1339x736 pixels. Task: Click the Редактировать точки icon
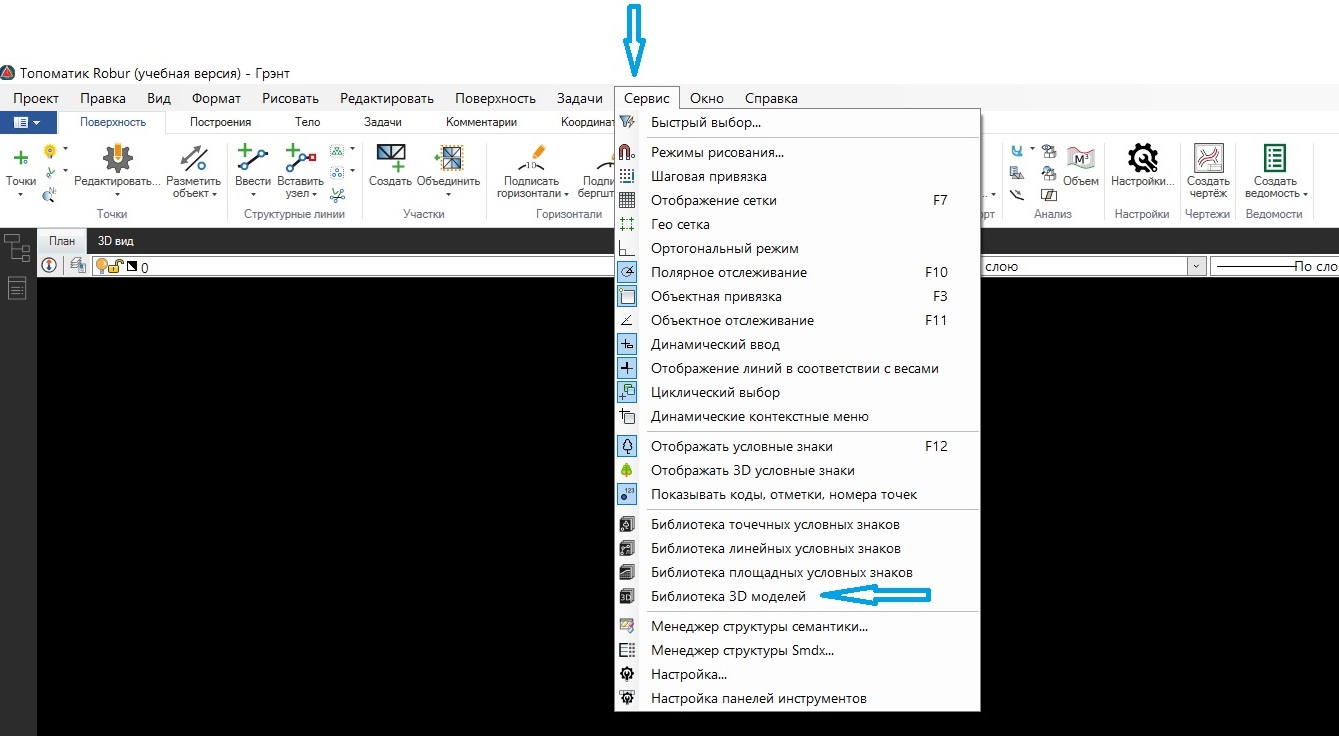click(117, 160)
